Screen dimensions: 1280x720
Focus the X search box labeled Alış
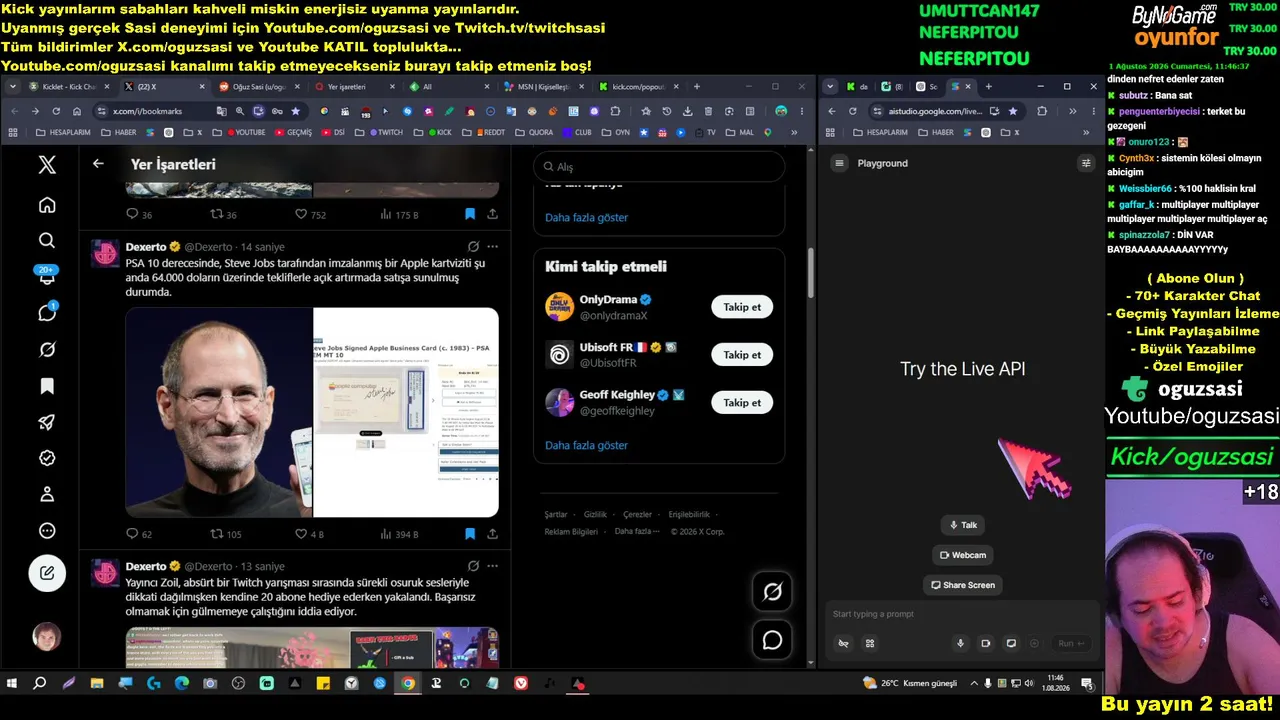tap(659, 166)
